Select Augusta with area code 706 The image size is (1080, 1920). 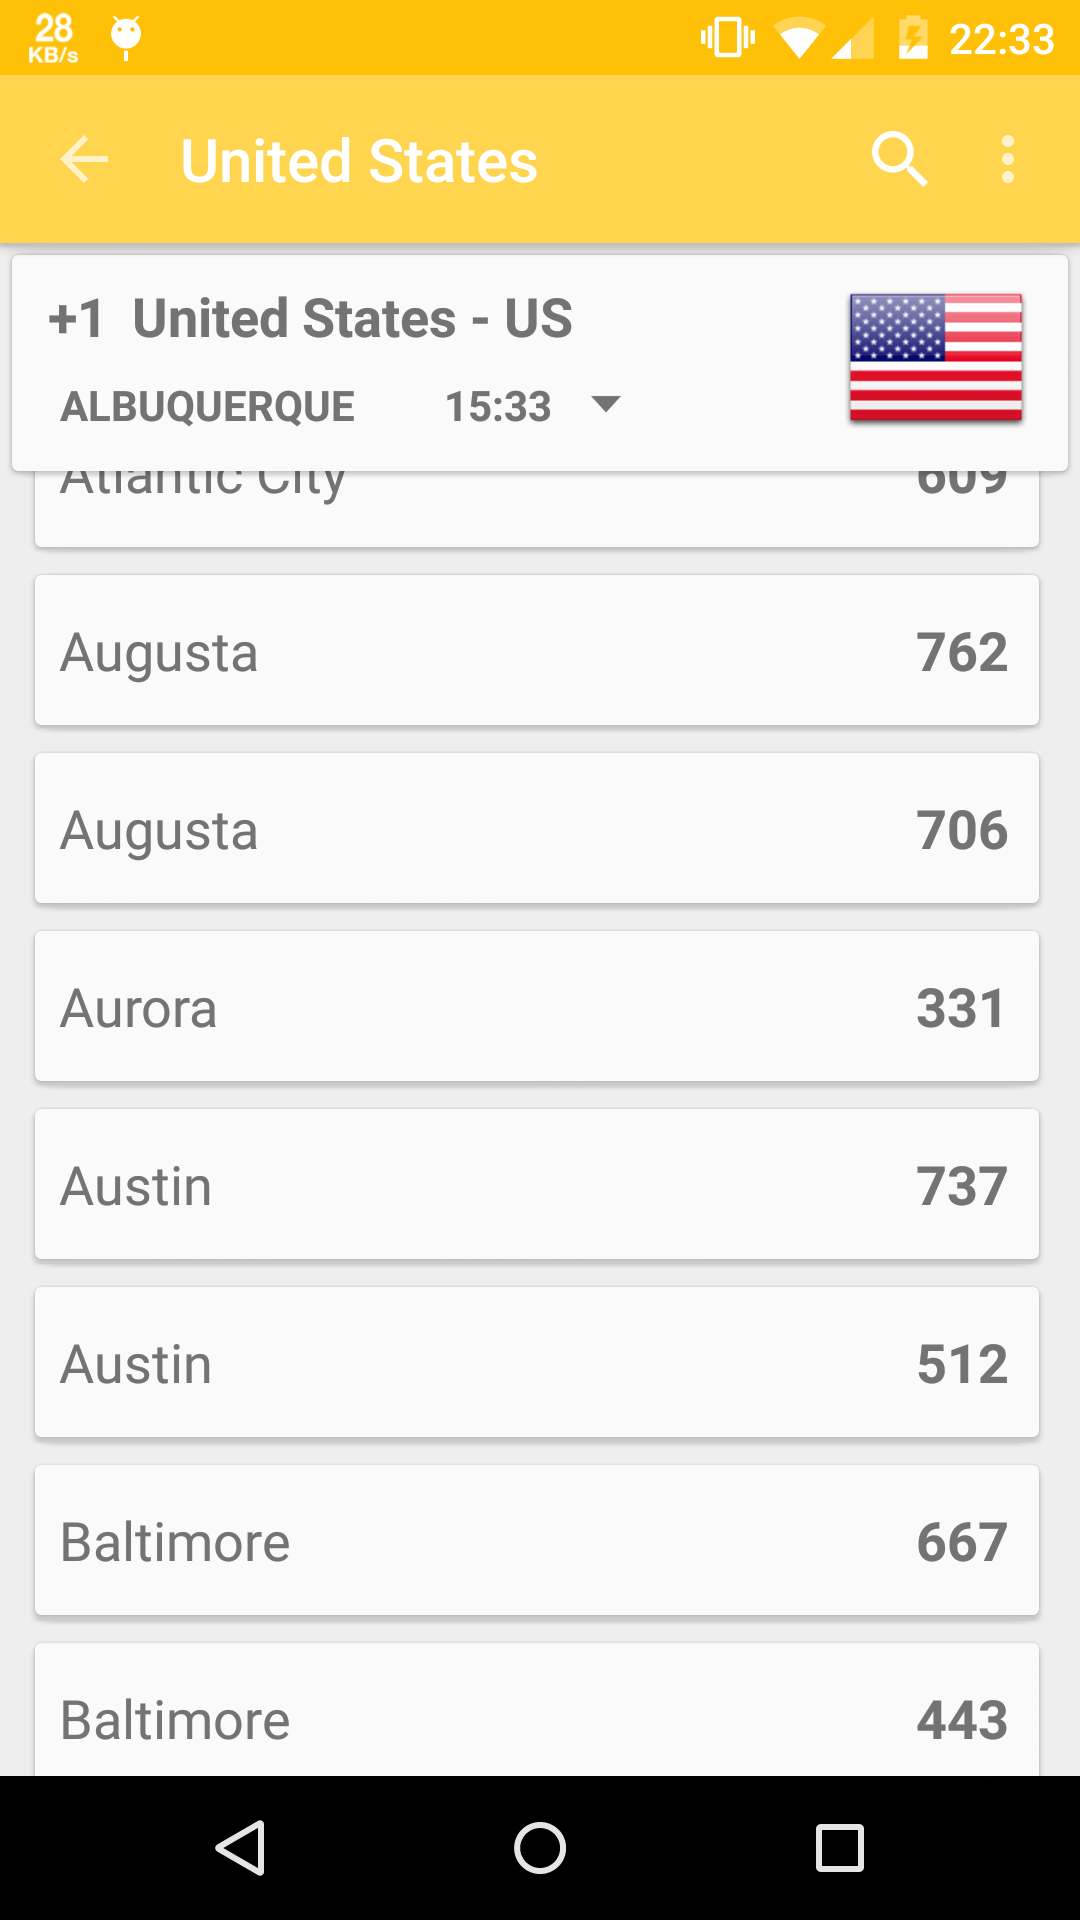(537, 828)
